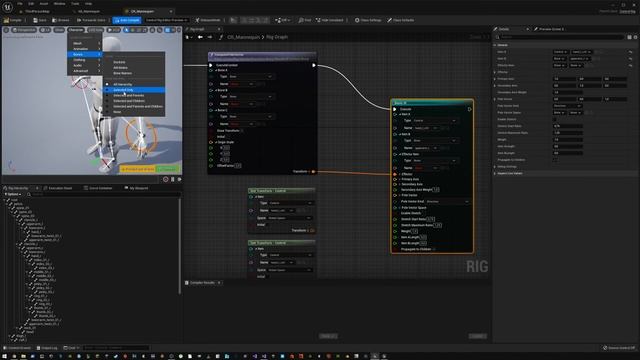Open the preview instance dropdown in toolbar
The width and height of the screenshot is (640, 360).
click(x=166, y=20)
